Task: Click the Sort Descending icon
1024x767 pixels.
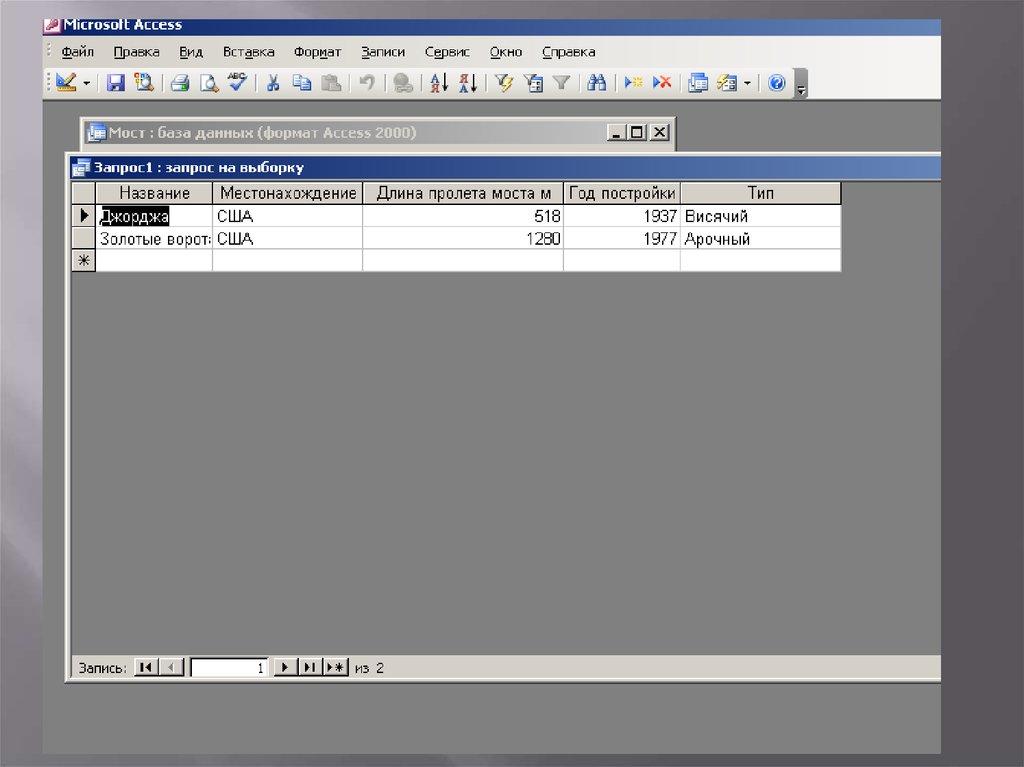Action: coord(467,83)
